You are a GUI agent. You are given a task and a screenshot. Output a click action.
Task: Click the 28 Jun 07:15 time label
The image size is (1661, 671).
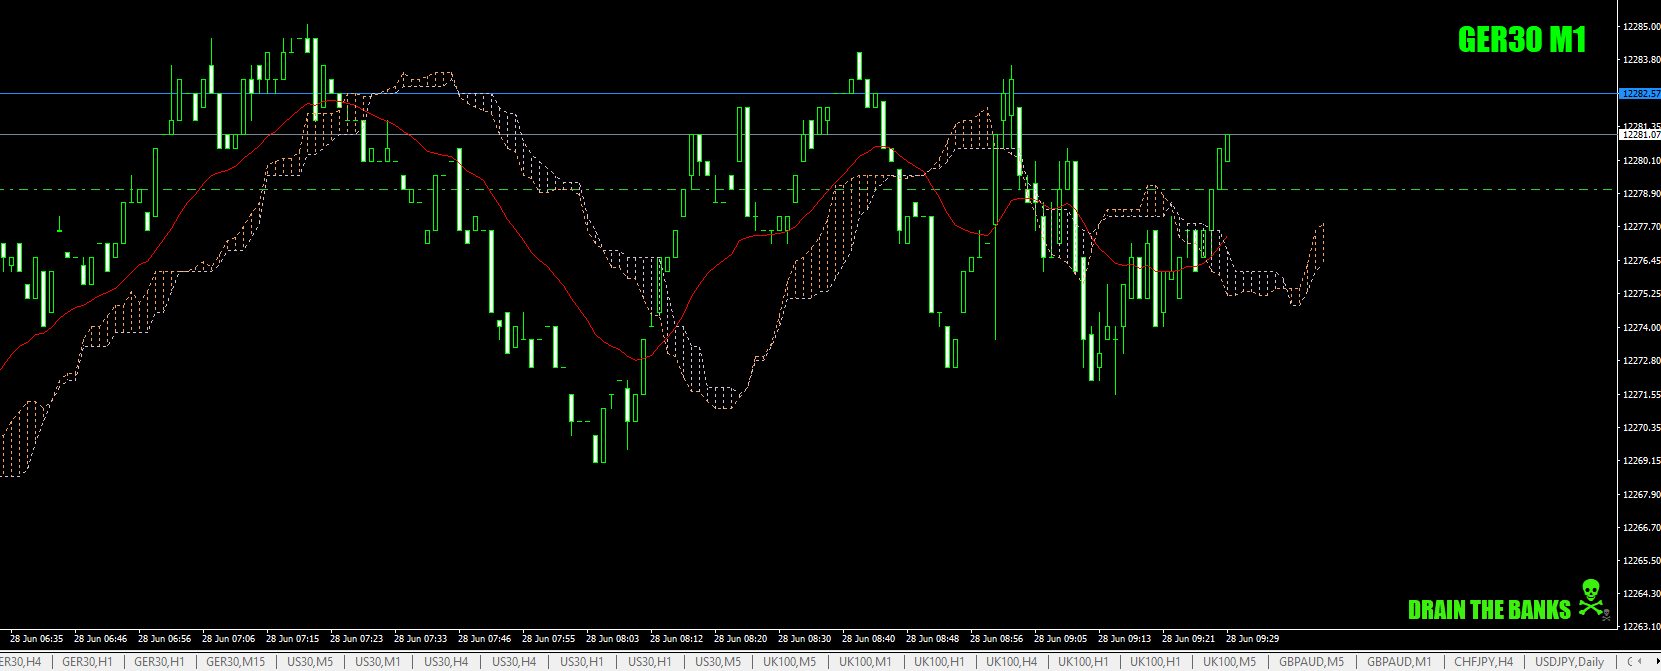[293, 638]
